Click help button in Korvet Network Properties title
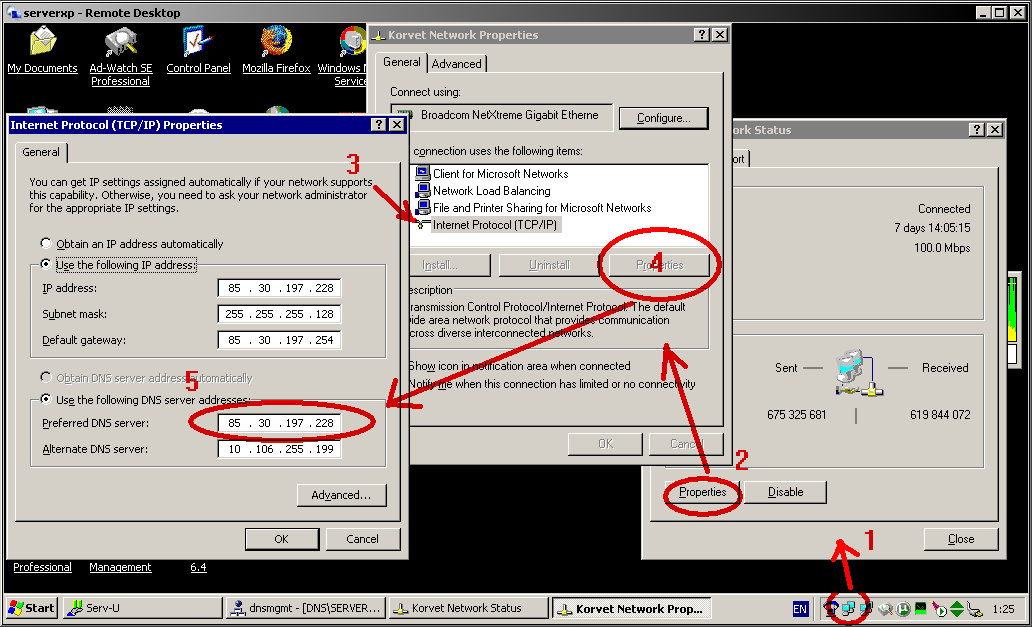The height and width of the screenshot is (627, 1032). click(702, 35)
